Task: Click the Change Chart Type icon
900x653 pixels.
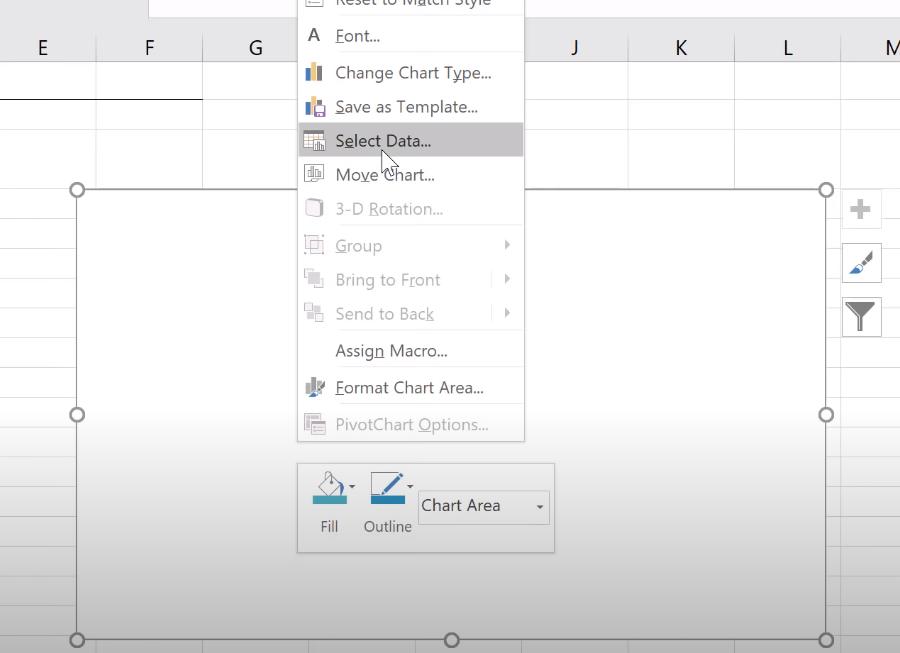Action: click(x=314, y=73)
